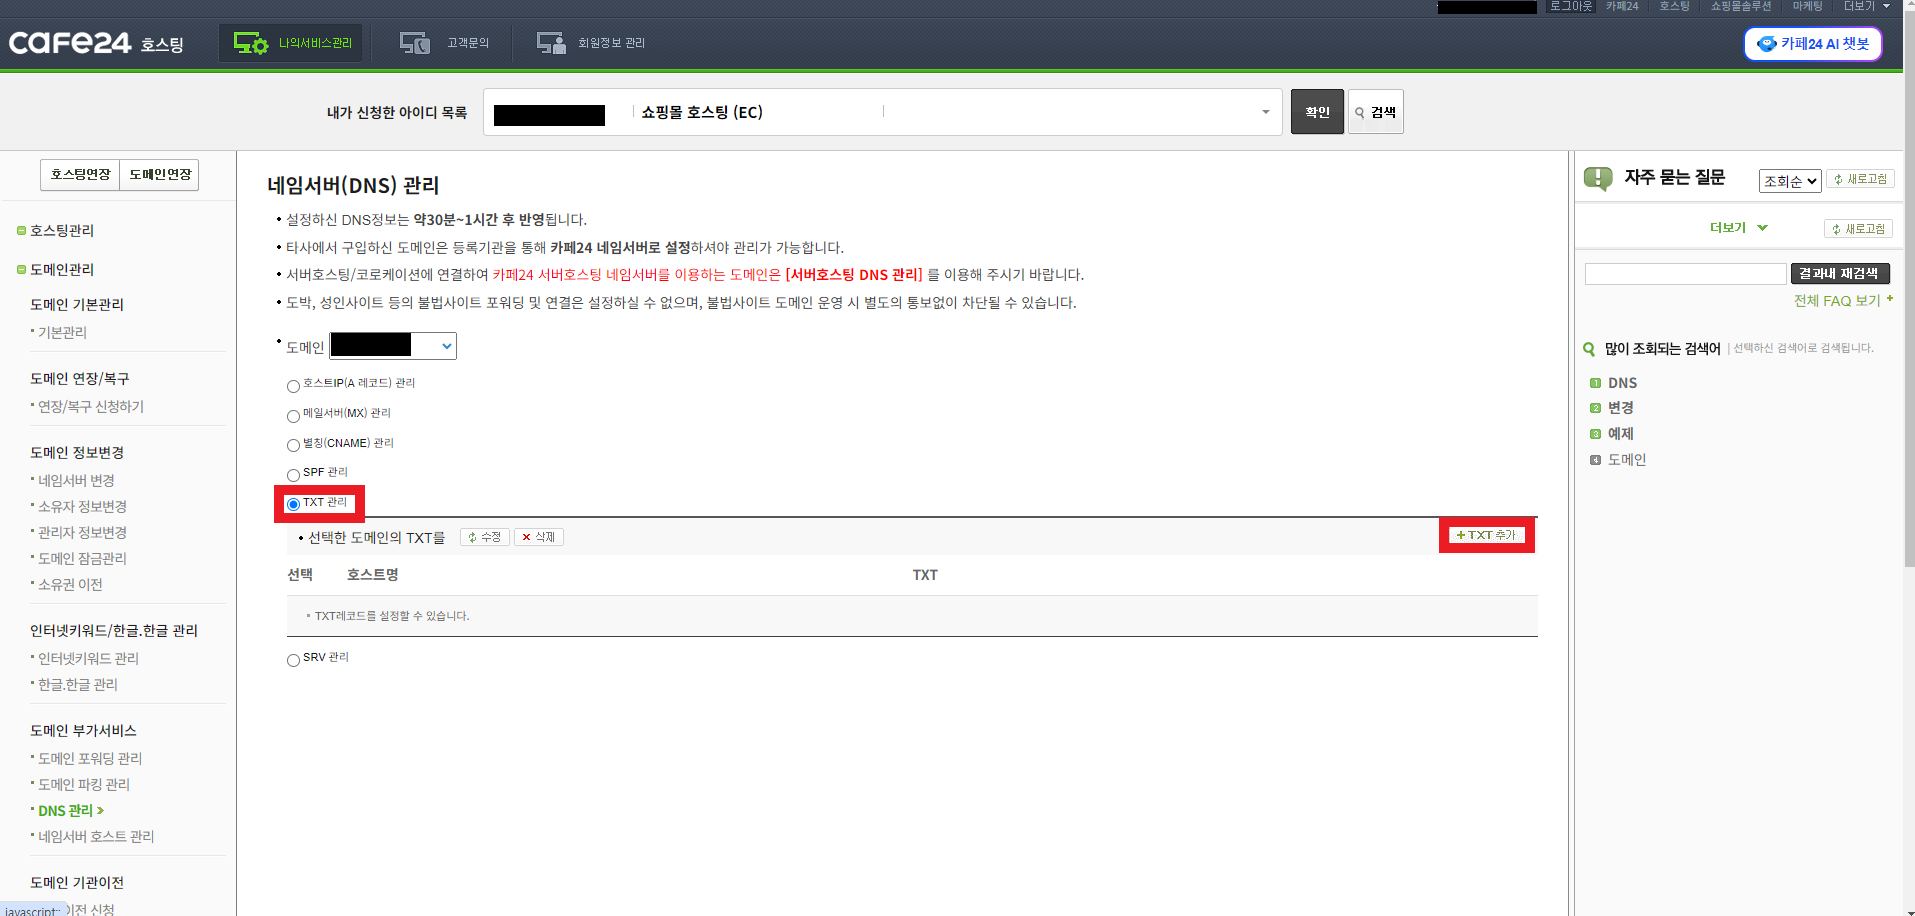Click the 많이 조회되는 검색어 magnifier icon
Screen dimensions: 1915x916
tap(1589, 349)
